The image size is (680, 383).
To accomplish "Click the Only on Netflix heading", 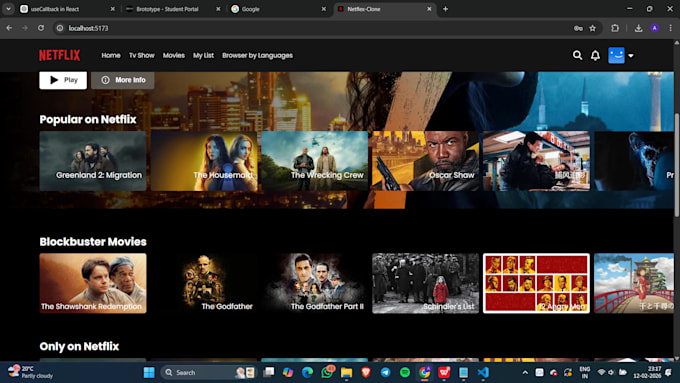I will click(79, 346).
